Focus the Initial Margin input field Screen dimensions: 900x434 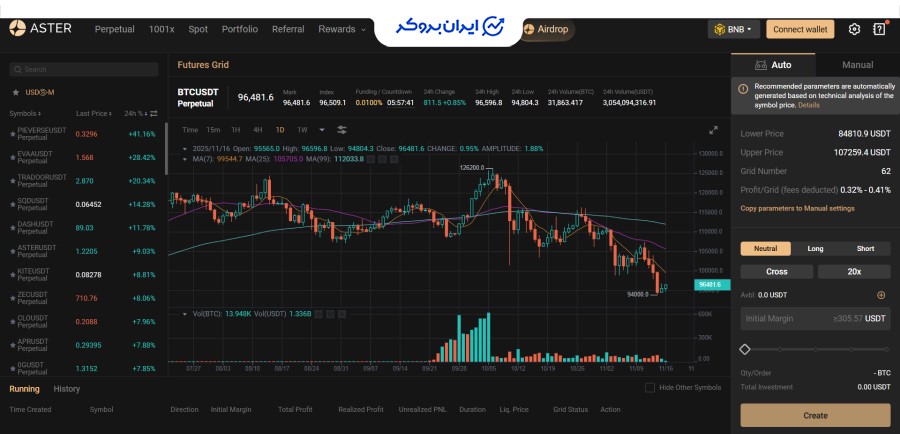point(815,319)
